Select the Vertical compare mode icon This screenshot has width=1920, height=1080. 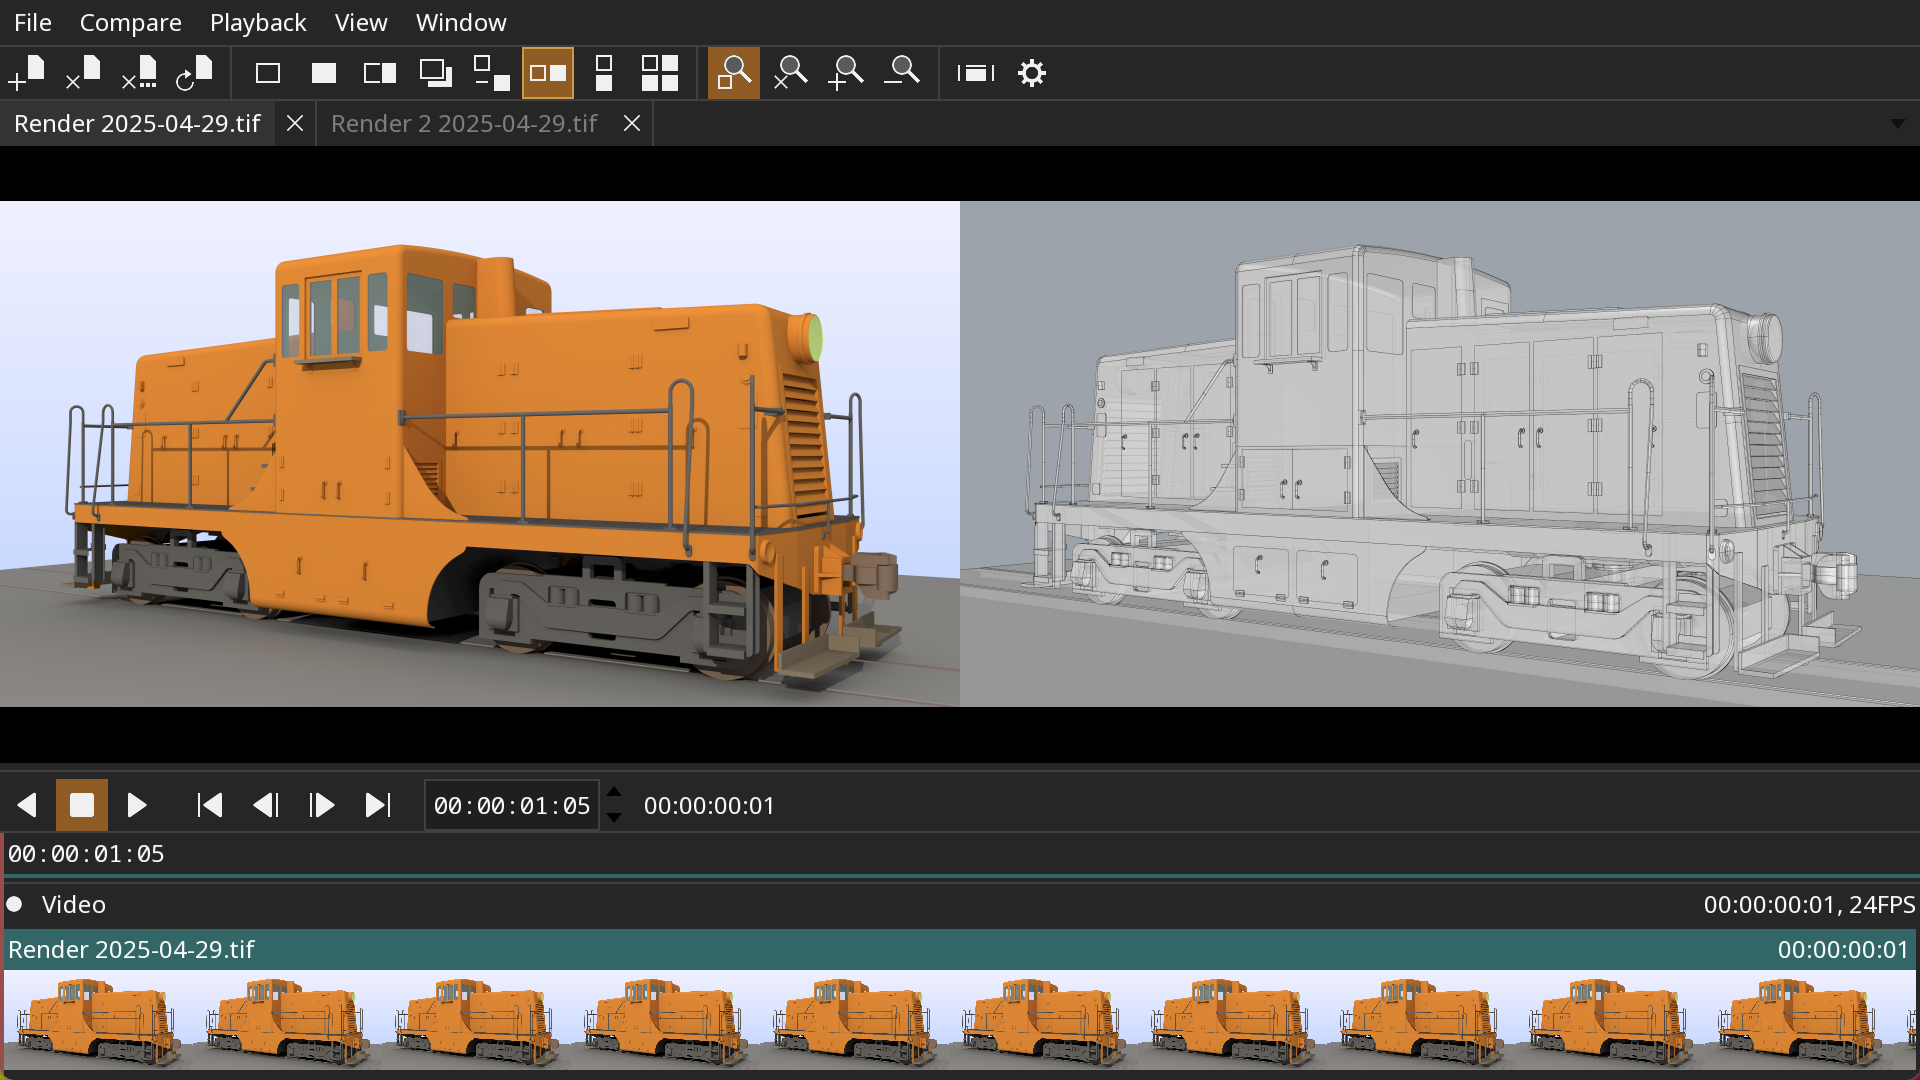click(604, 73)
